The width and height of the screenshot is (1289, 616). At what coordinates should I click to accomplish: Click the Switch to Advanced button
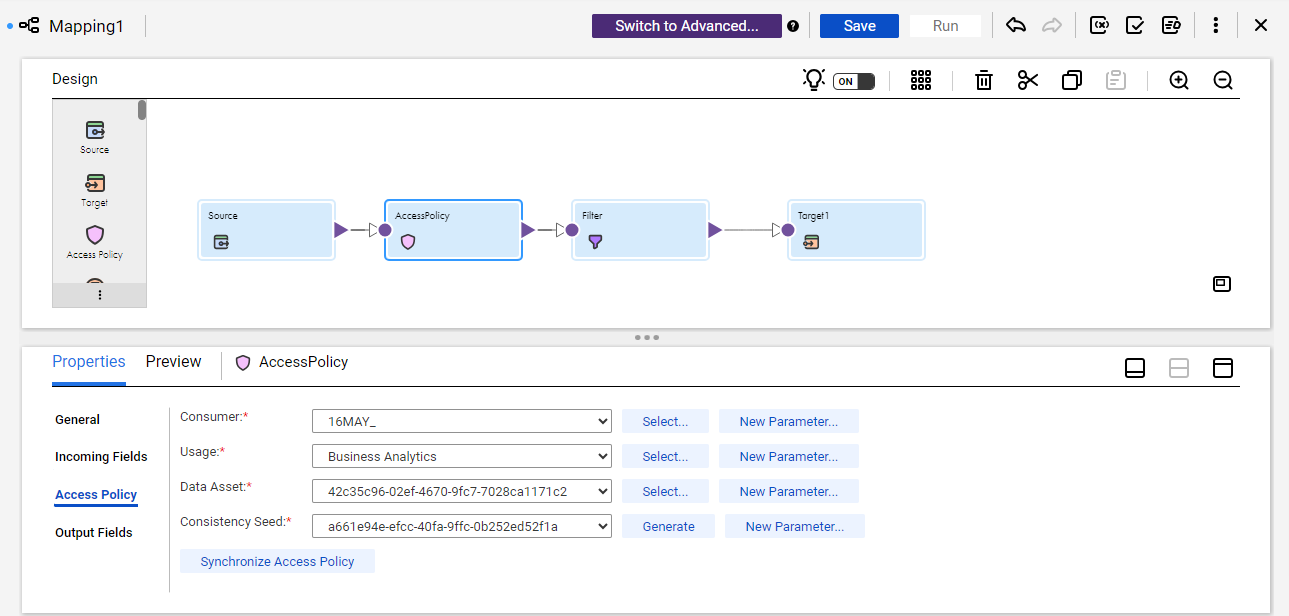(x=687, y=26)
